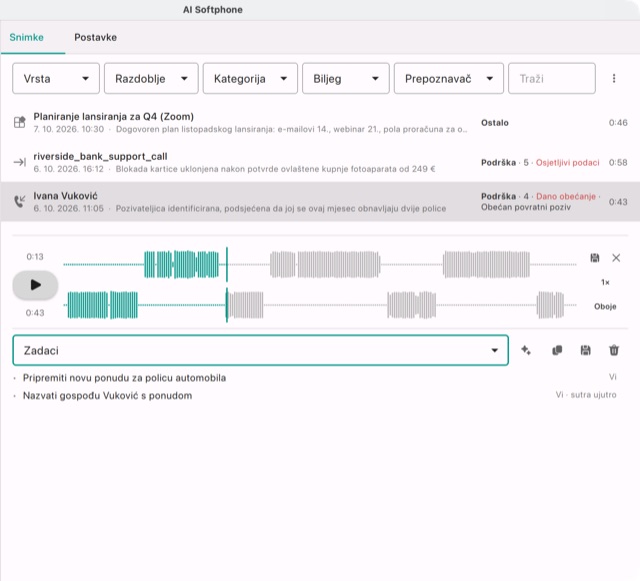Open the three-dot more options menu

614,78
